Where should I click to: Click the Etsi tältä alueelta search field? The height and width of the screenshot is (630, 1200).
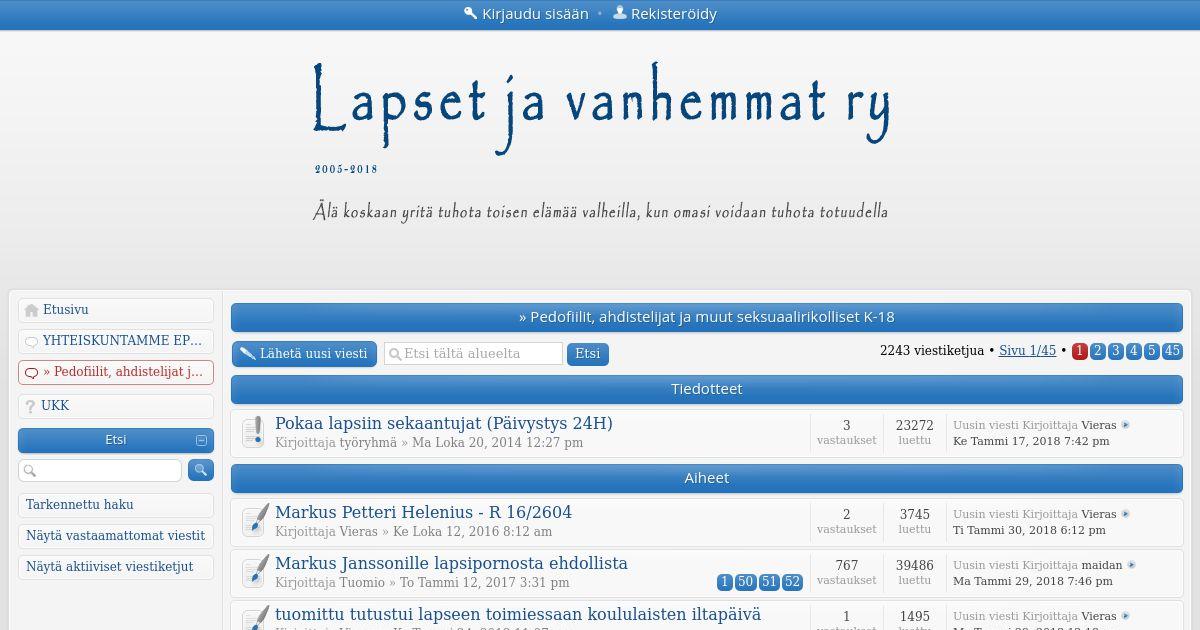click(473, 353)
